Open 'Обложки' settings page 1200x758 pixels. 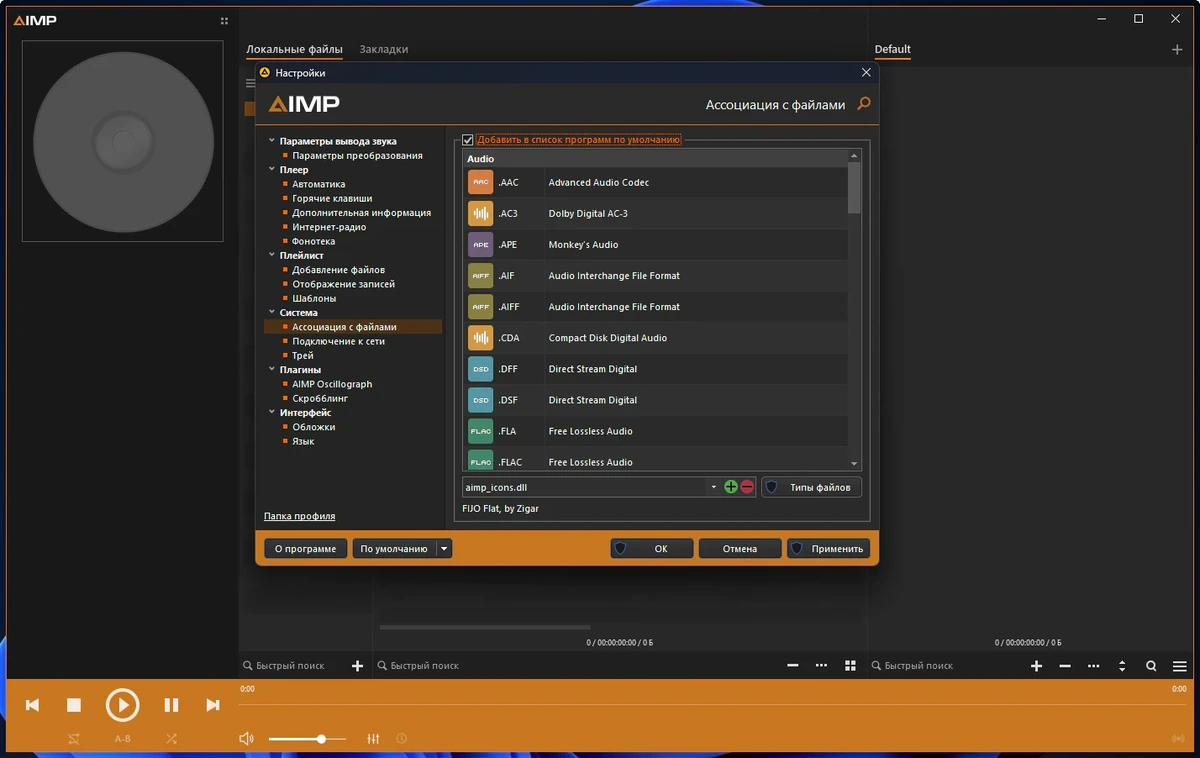click(313, 427)
